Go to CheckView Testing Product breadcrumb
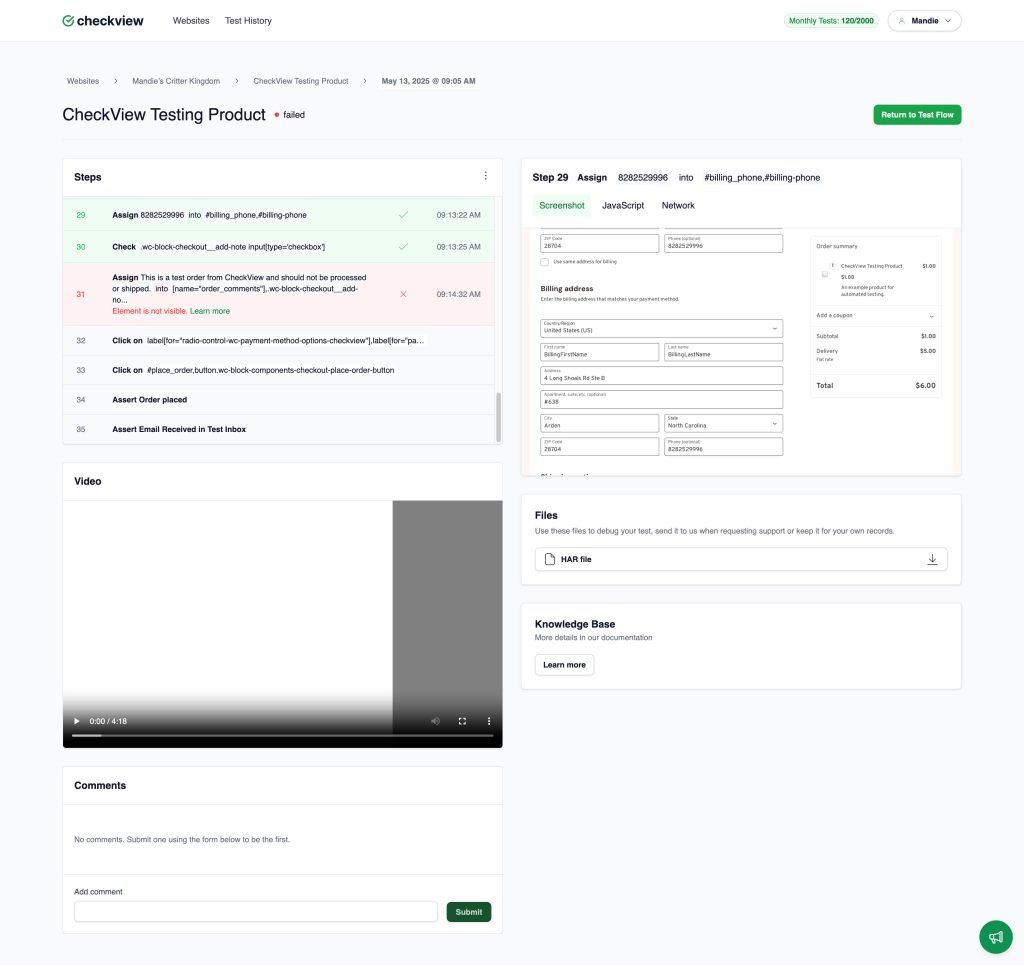1024x965 pixels. pyautogui.click(x=300, y=81)
